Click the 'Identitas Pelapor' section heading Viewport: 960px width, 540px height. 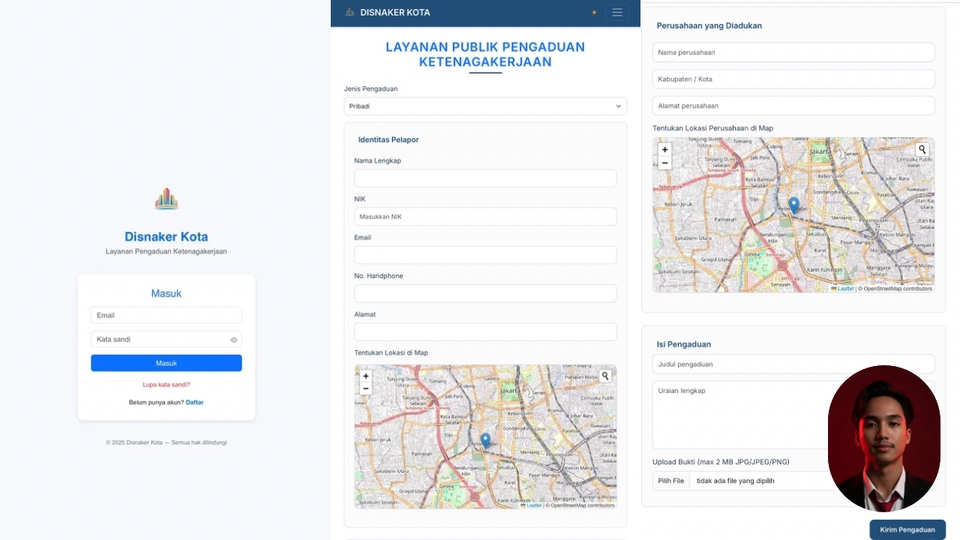[x=388, y=140]
